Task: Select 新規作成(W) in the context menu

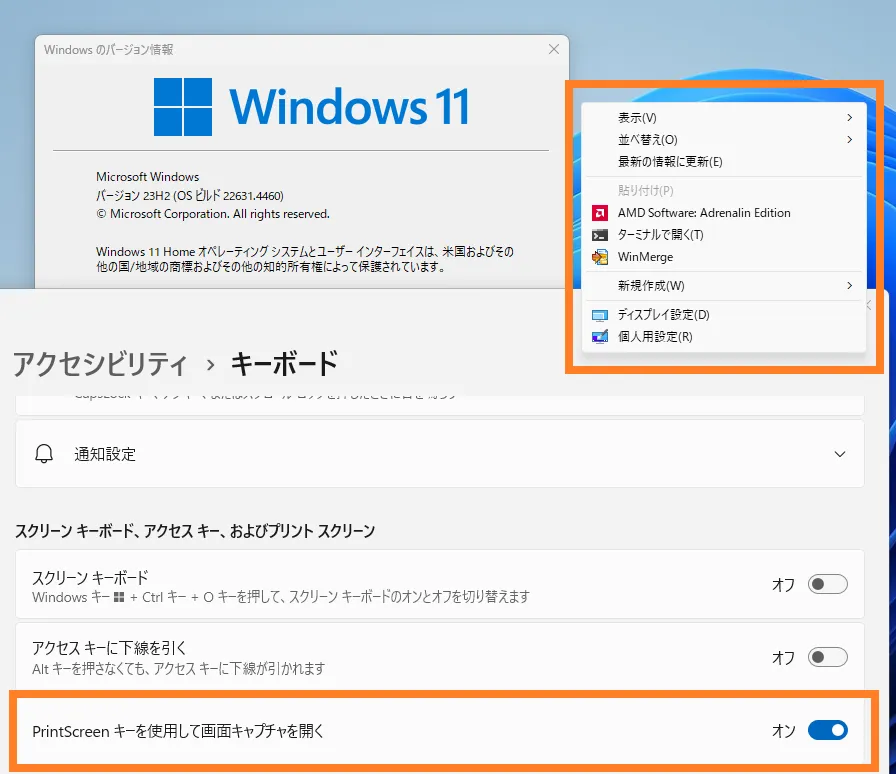Action: point(724,286)
